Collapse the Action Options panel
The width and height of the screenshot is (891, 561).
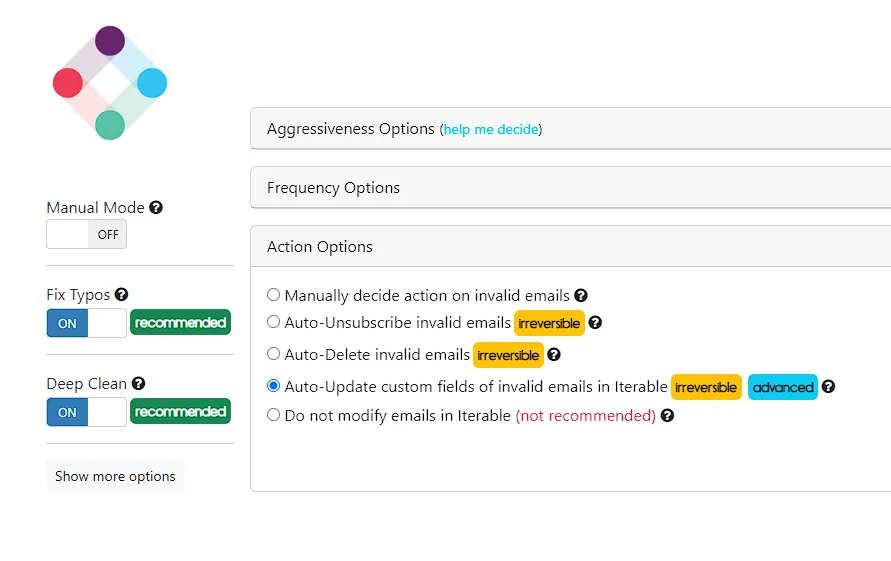coord(571,246)
